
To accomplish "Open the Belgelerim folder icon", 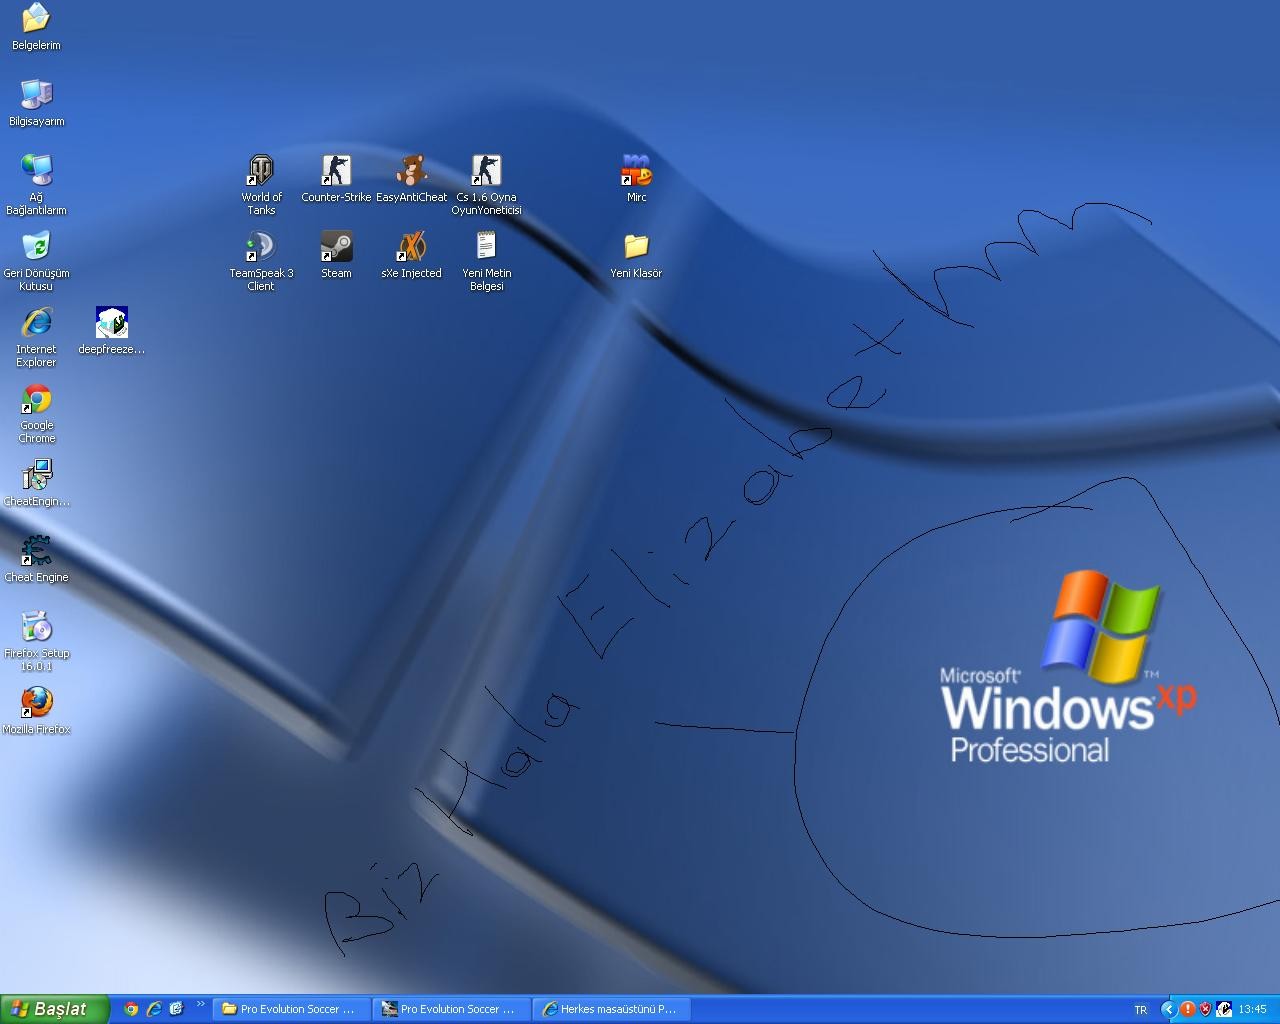I will pyautogui.click(x=36, y=18).
